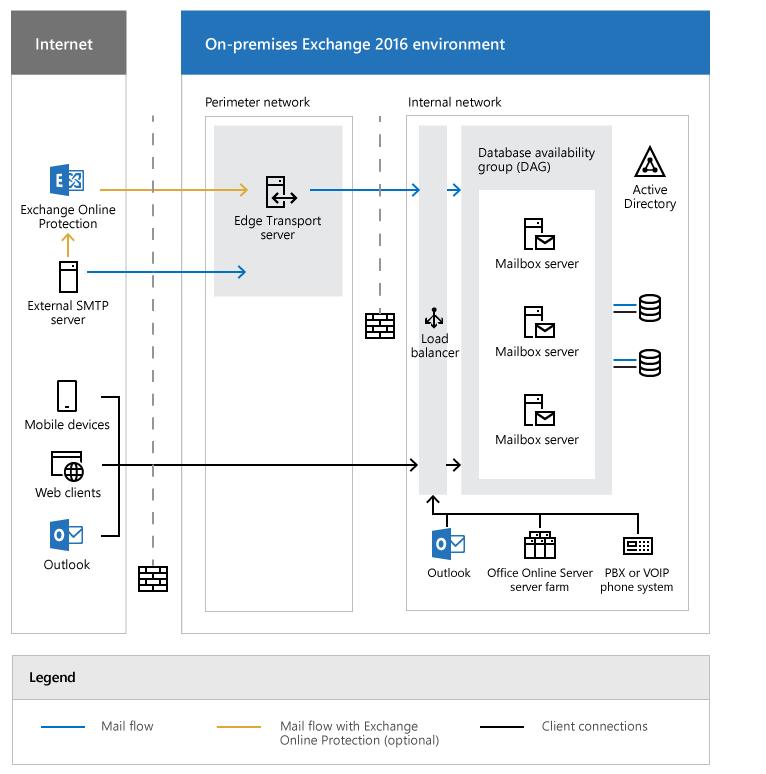This screenshot has height=774, width=766.
Task: Click 'Mail flow with Exchange Online Protection (optional)' text
Action: (x=359, y=733)
